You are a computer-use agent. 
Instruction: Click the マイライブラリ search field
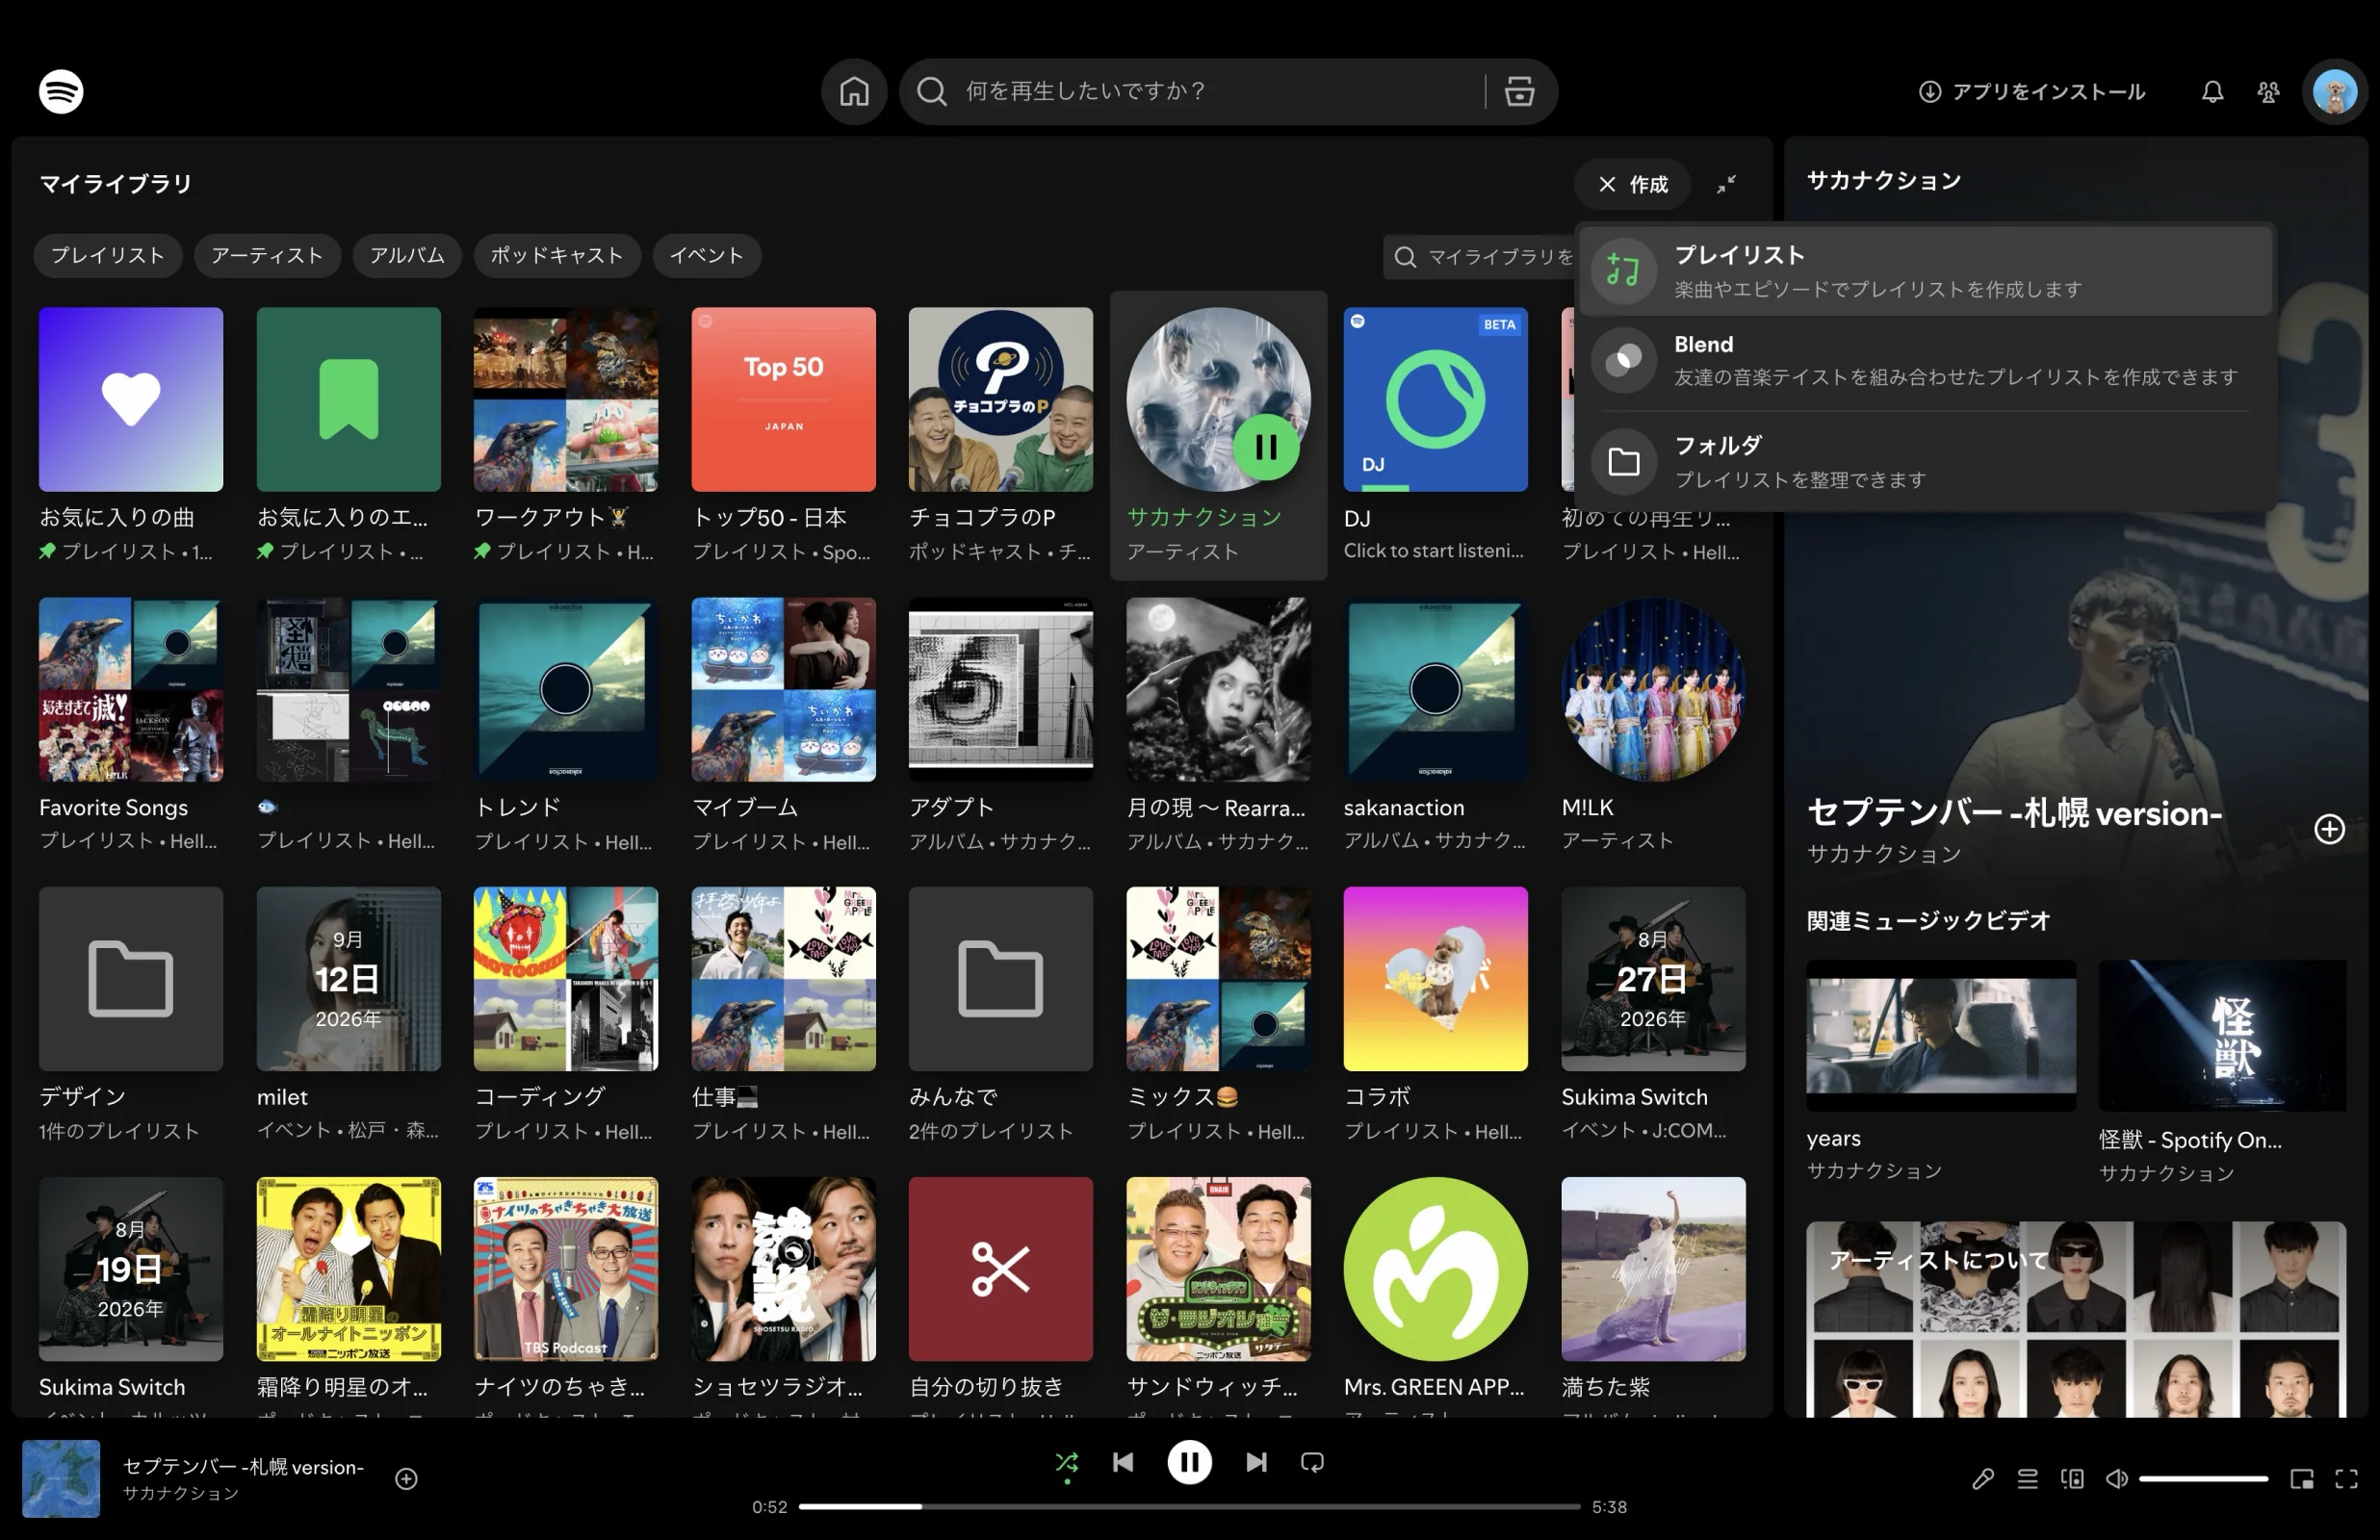pos(1480,257)
